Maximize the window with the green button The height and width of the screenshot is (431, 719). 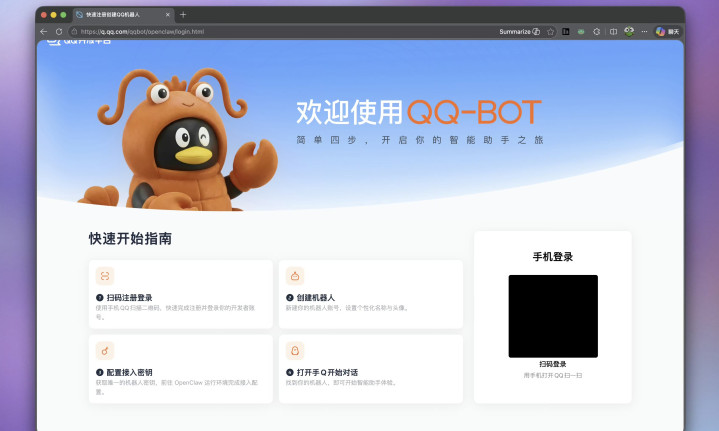[63, 15]
